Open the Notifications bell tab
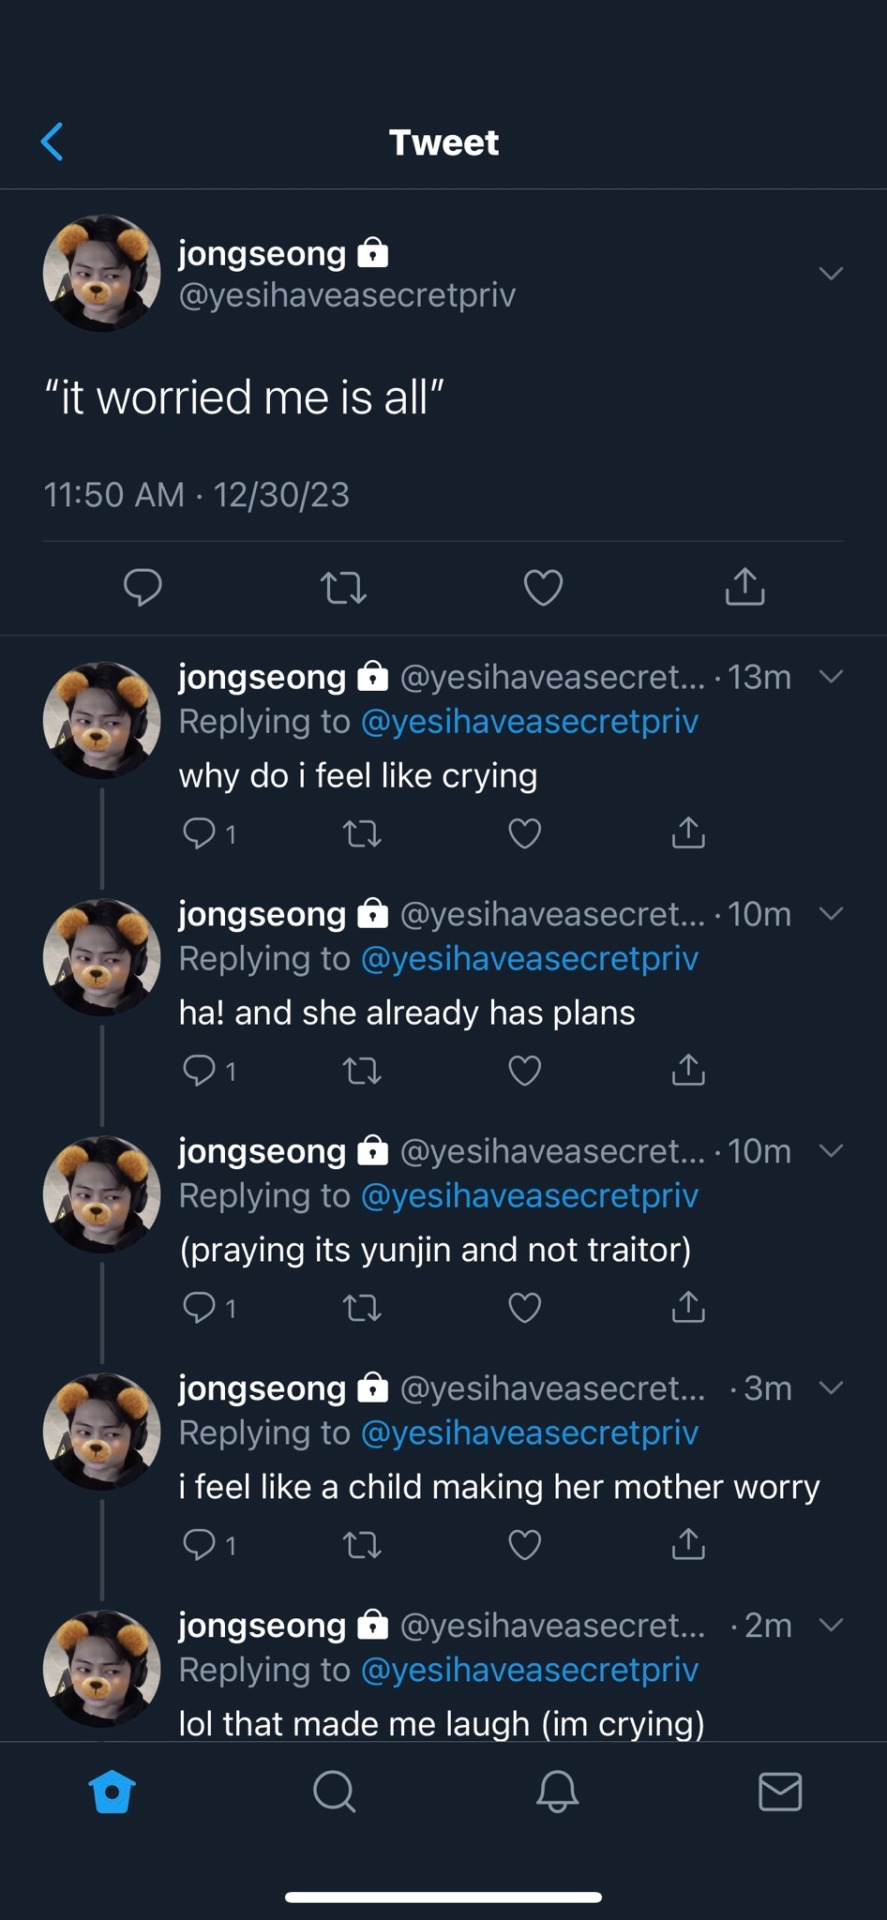887x1920 pixels. (x=557, y=1791)
